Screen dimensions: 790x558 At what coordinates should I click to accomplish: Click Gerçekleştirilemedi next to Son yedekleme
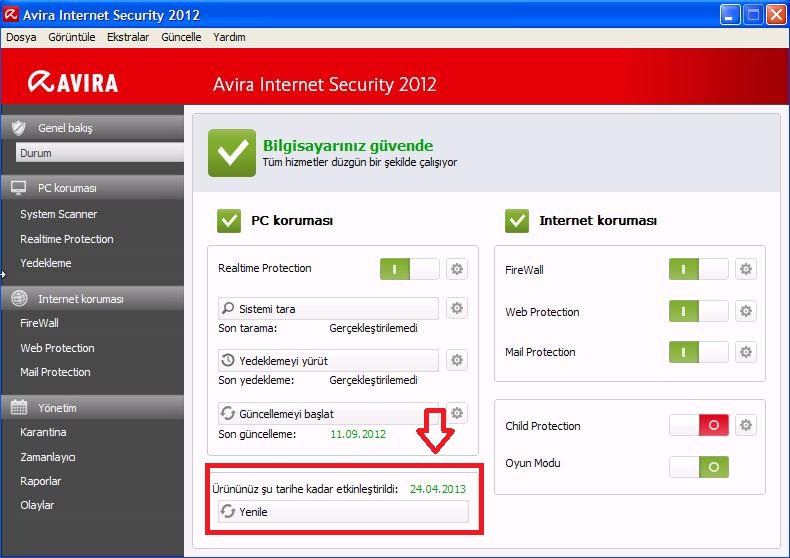point(373,380)
